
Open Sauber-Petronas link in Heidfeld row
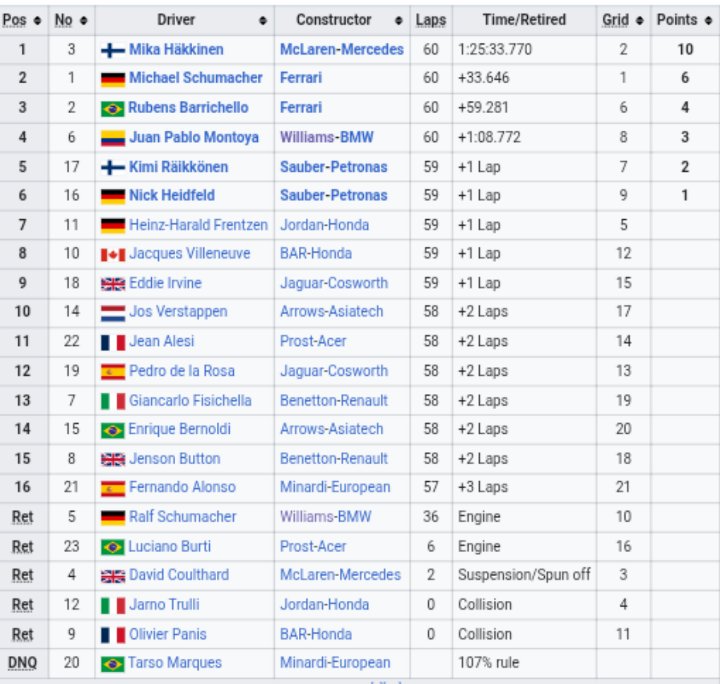pyautogui.click(x=334, y=196)
